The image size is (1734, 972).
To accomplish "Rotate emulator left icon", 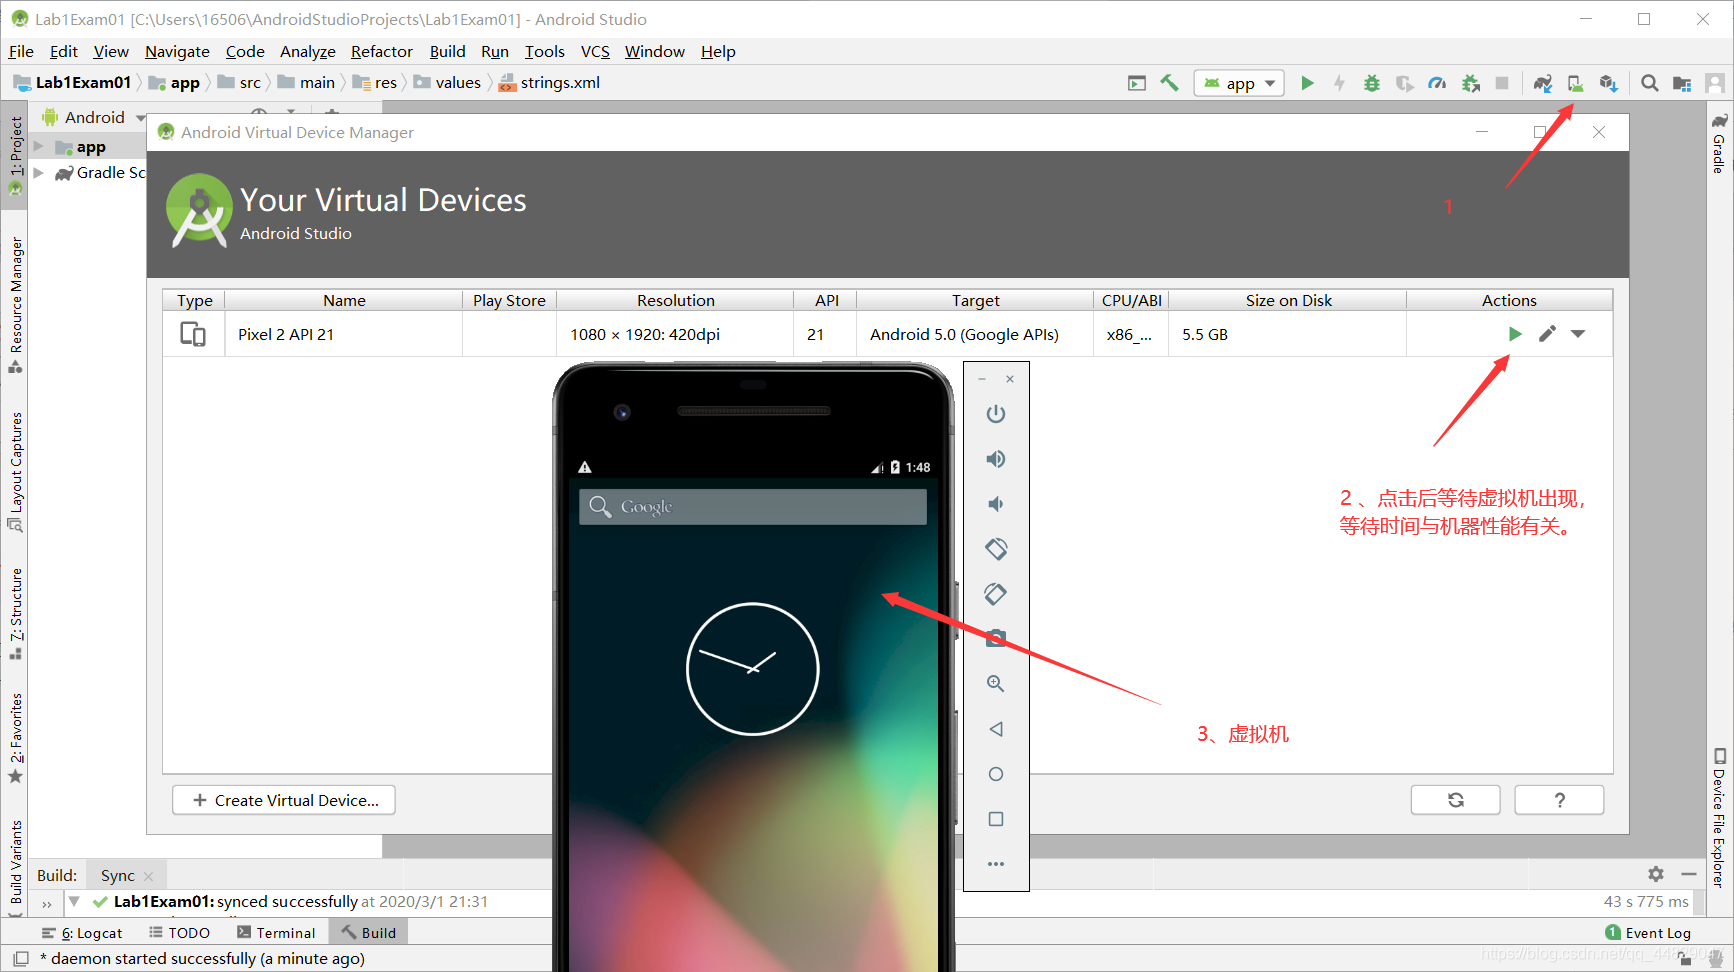I will (x=996, y=549).
